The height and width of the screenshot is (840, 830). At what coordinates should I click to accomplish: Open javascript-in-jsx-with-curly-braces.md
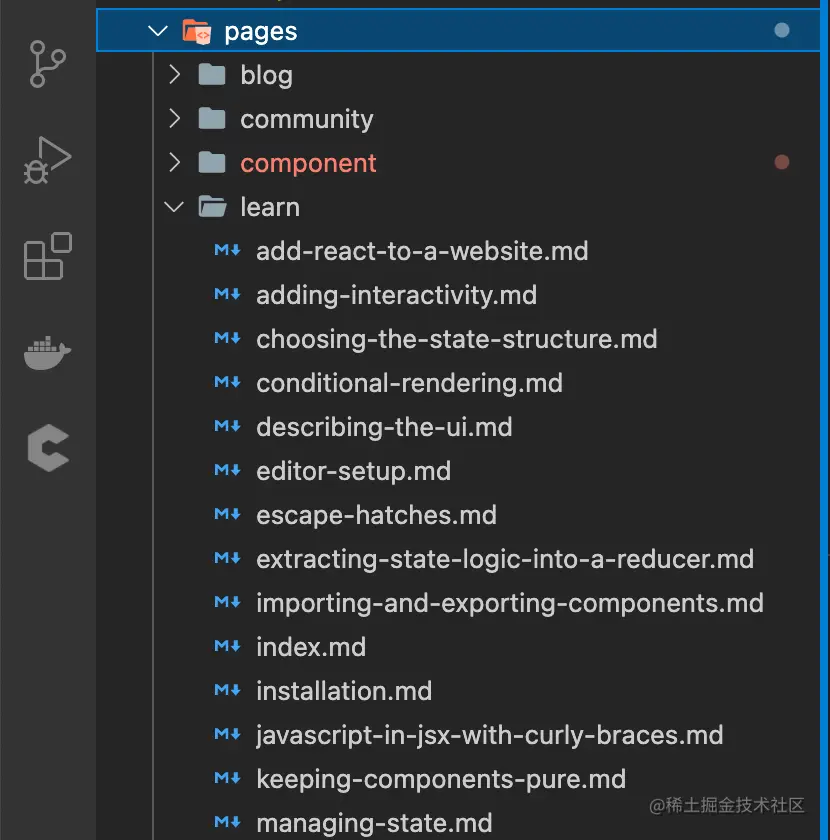coord(489,735)
